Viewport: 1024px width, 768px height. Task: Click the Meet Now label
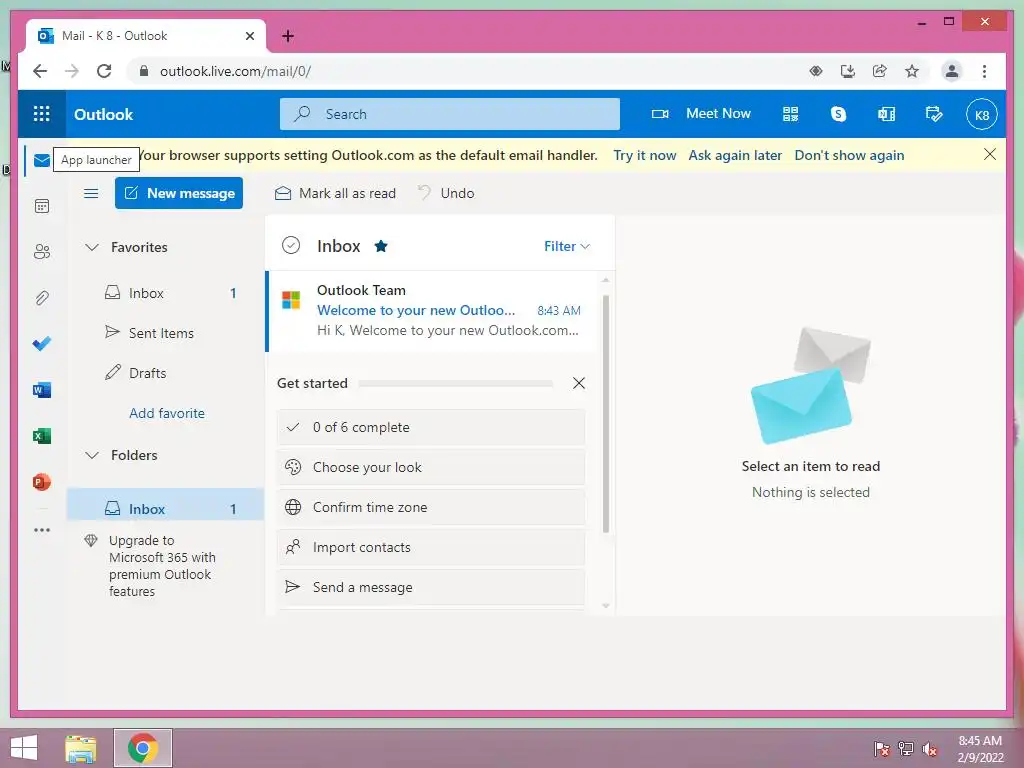pyautogui.click(x=718, y=114)
